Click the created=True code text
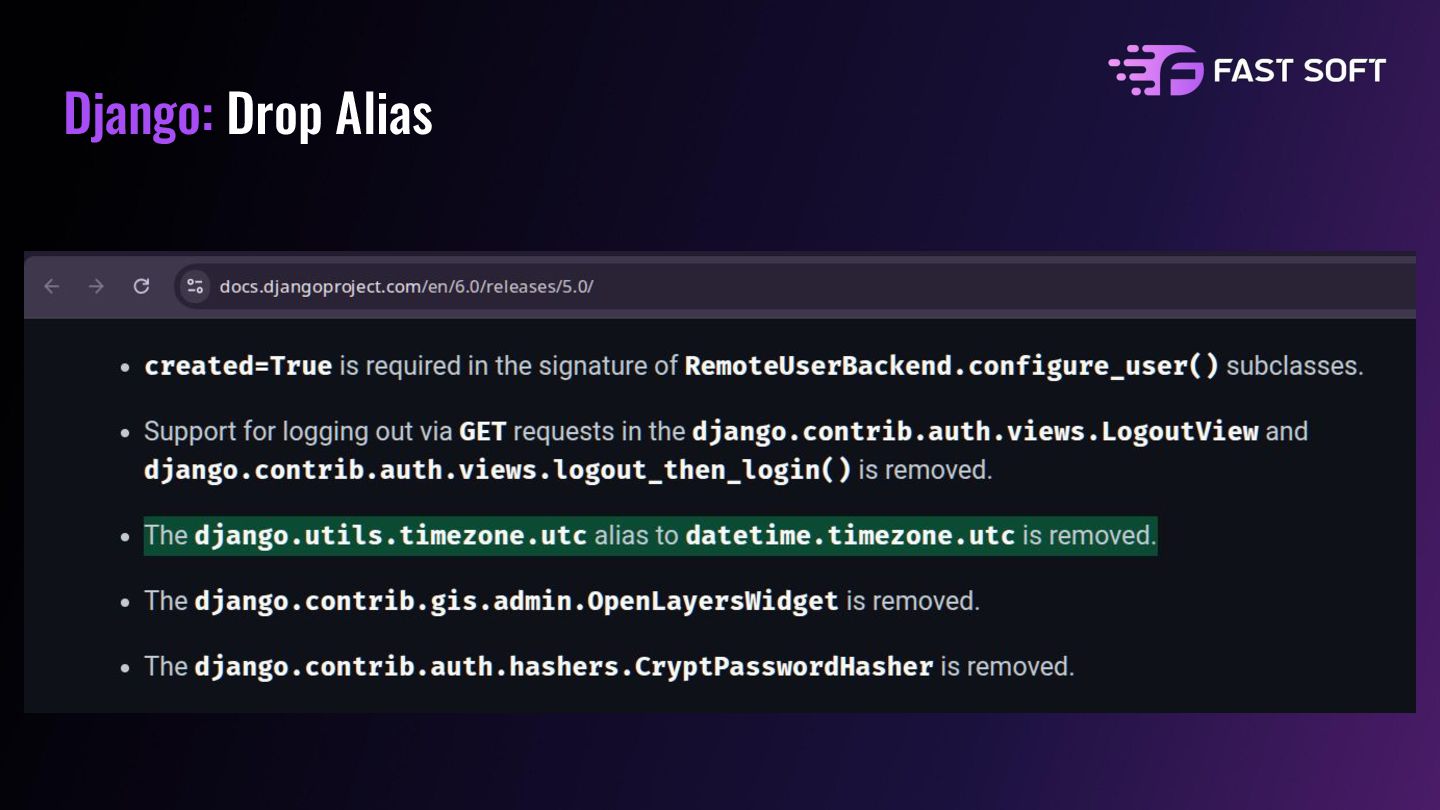 tap(238, 366)
